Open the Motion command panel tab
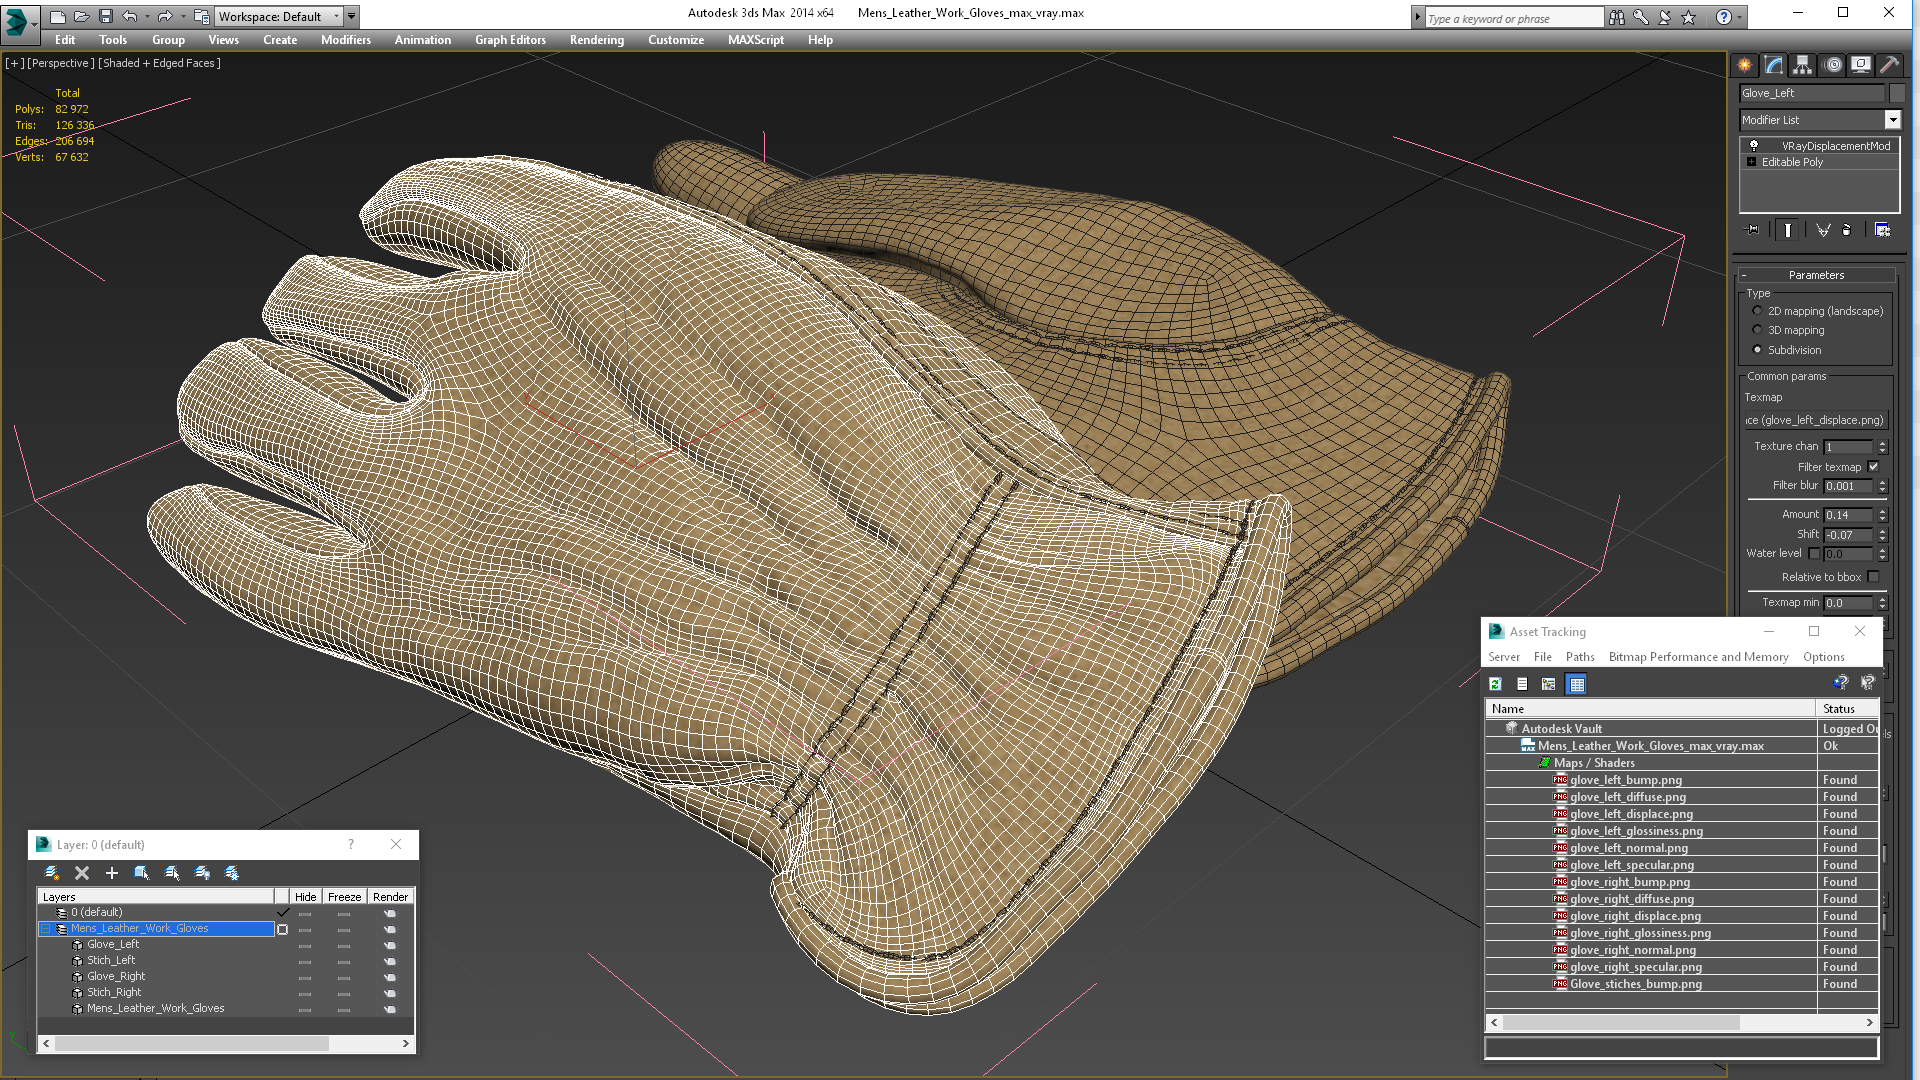The height and width of the screenshot is (1080, 1920). [x=1833, y=65]
